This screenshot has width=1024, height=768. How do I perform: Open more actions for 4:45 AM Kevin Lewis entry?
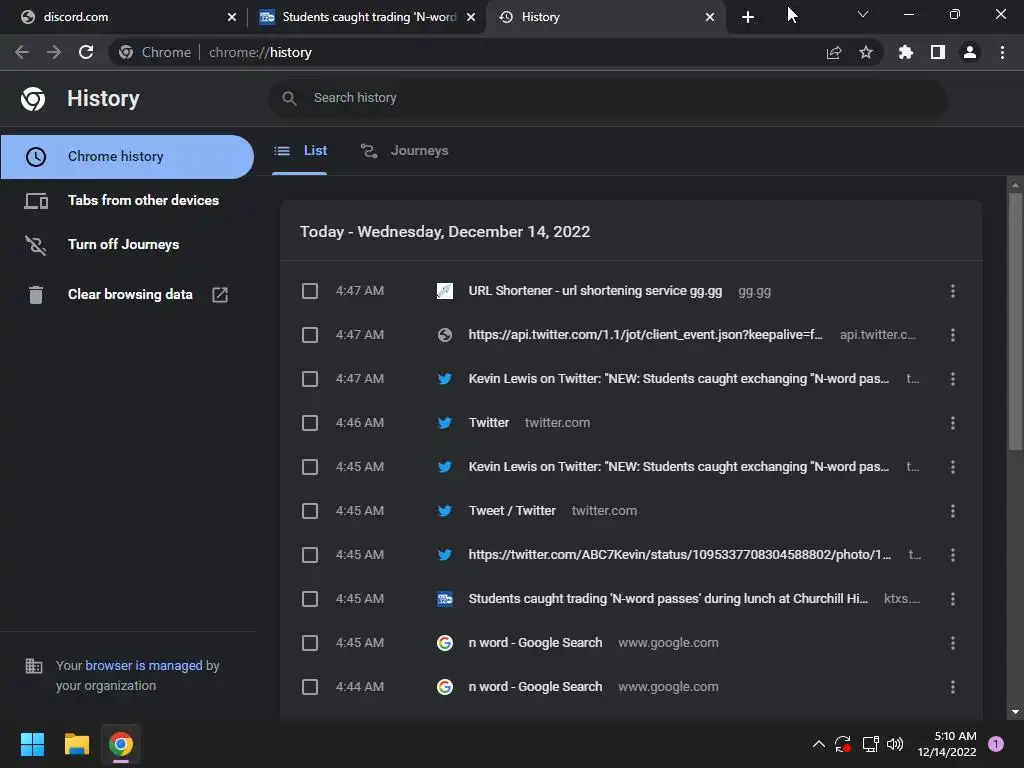tap(953, 467)
